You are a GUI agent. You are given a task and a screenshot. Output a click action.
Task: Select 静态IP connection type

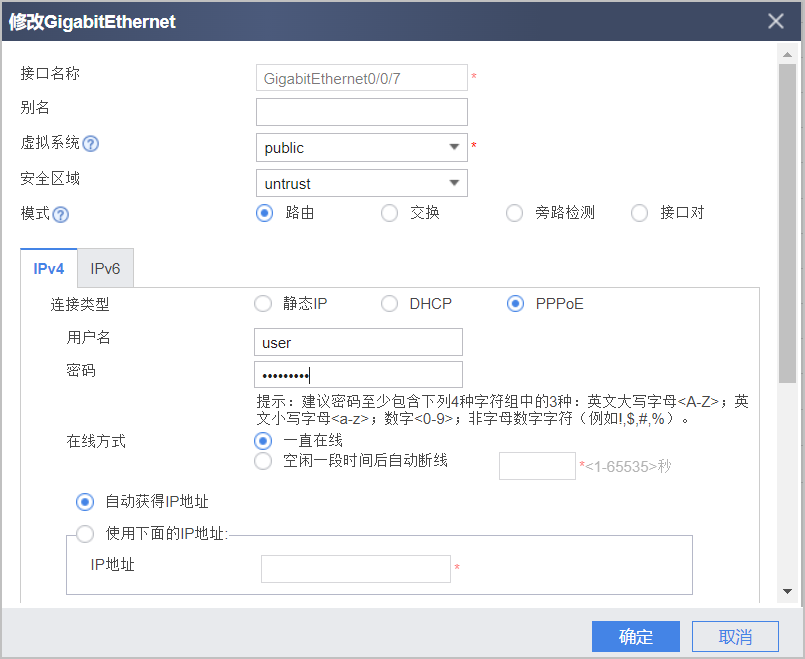pyautogui.click(x=263, y=304)
